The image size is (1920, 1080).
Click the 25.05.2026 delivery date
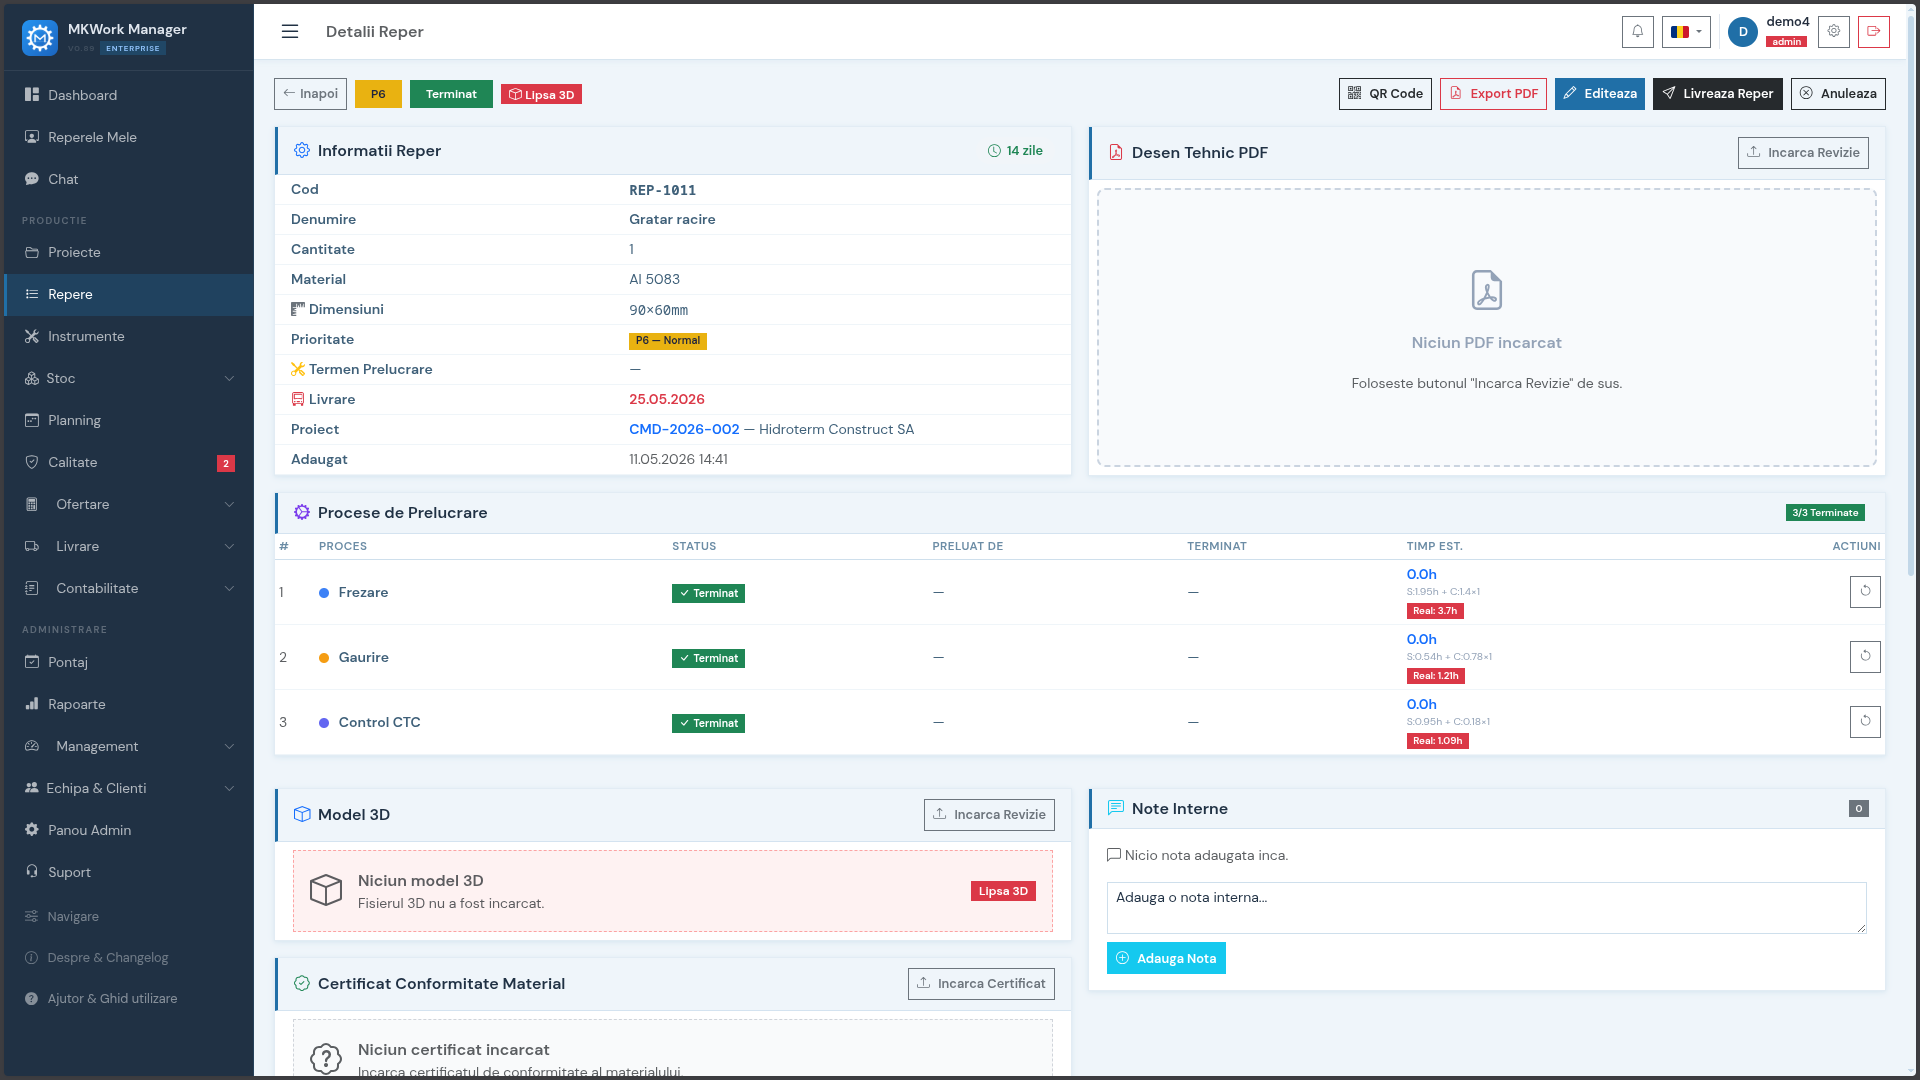(x=666, y=399)
